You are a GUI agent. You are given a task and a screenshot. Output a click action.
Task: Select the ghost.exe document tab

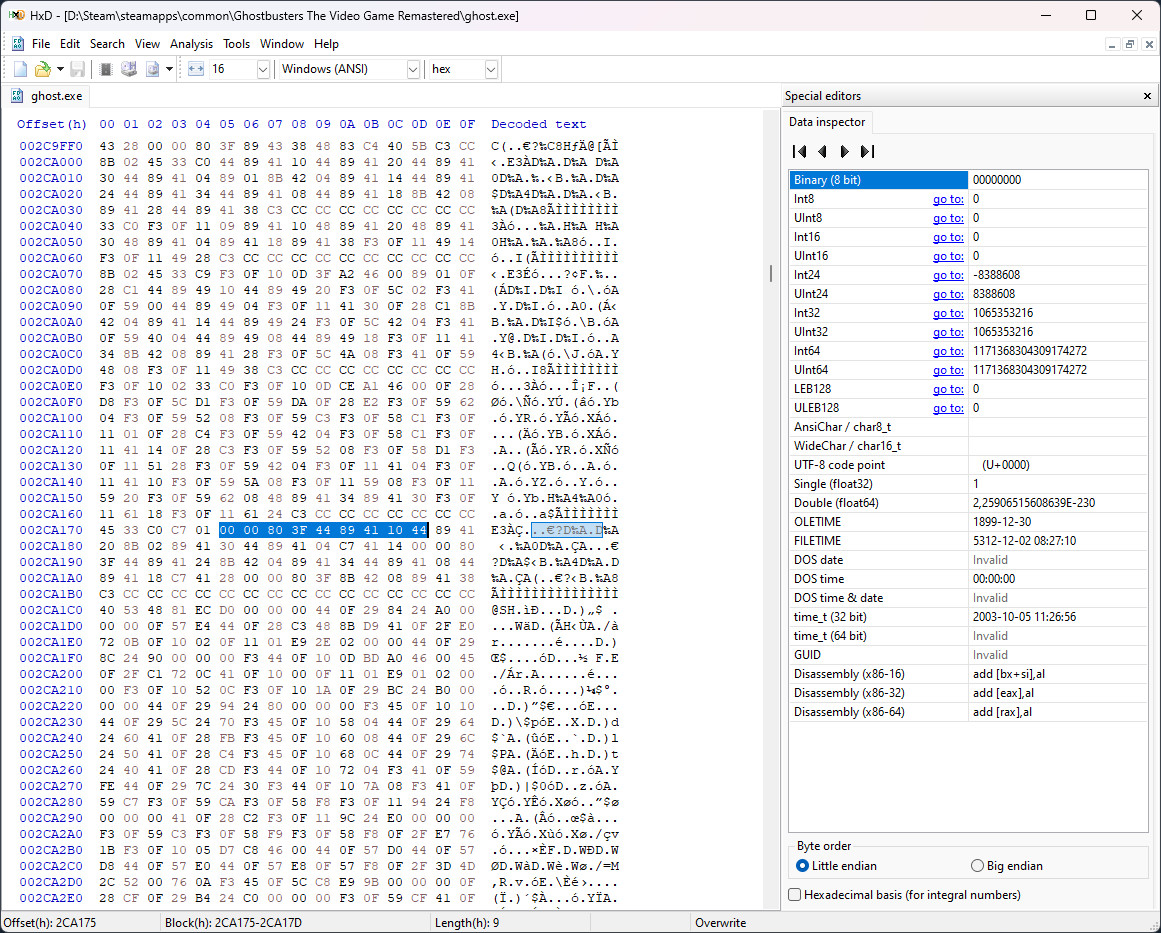(x=47, y=96)
